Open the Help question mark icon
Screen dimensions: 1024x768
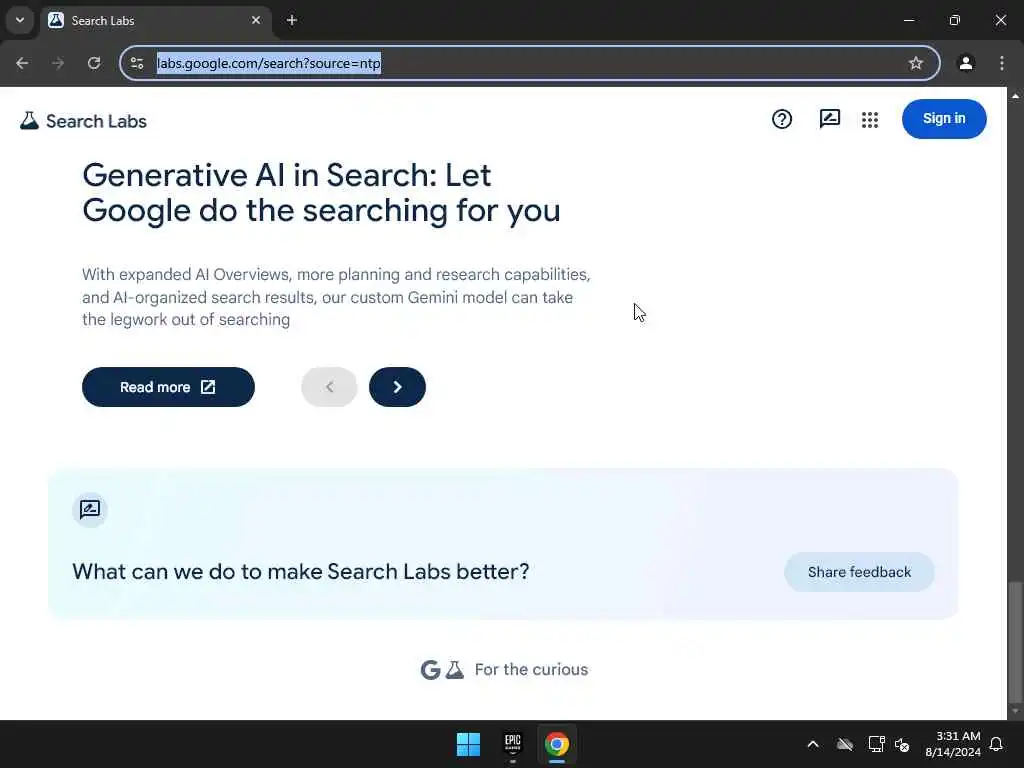[x=782, y=119]
